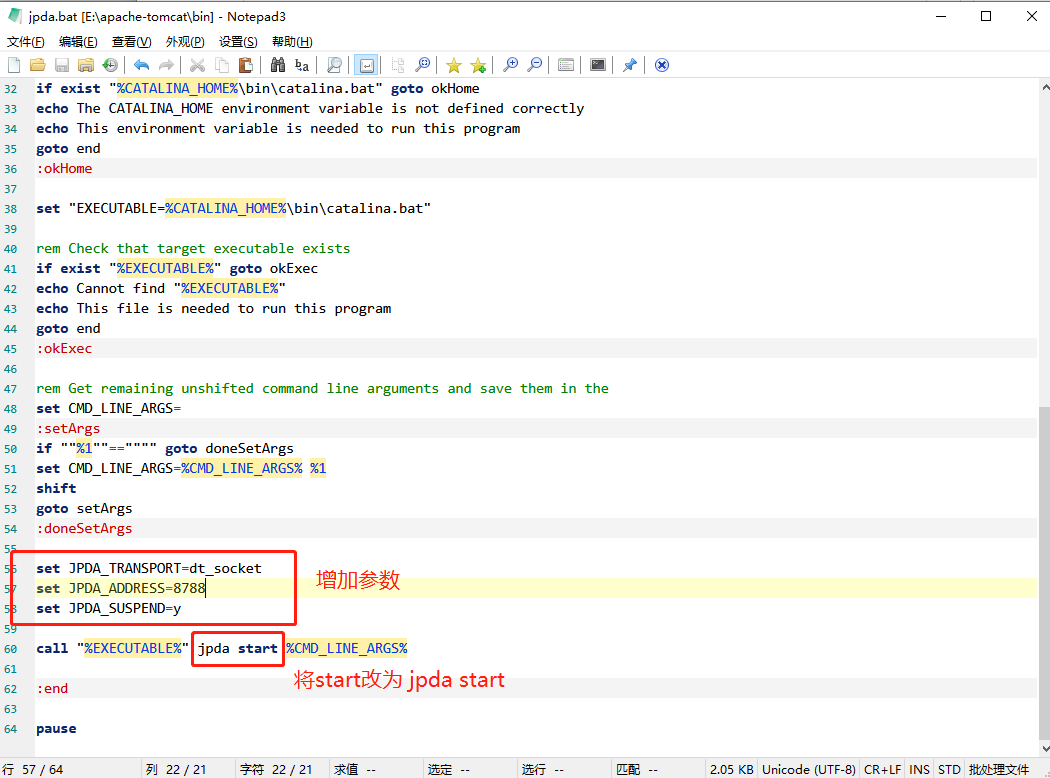The width and height of the screenshot is (1050, 778).
Task: Open the 设置(S) menu
Action: pyautogui.click(x=238, y=41)
